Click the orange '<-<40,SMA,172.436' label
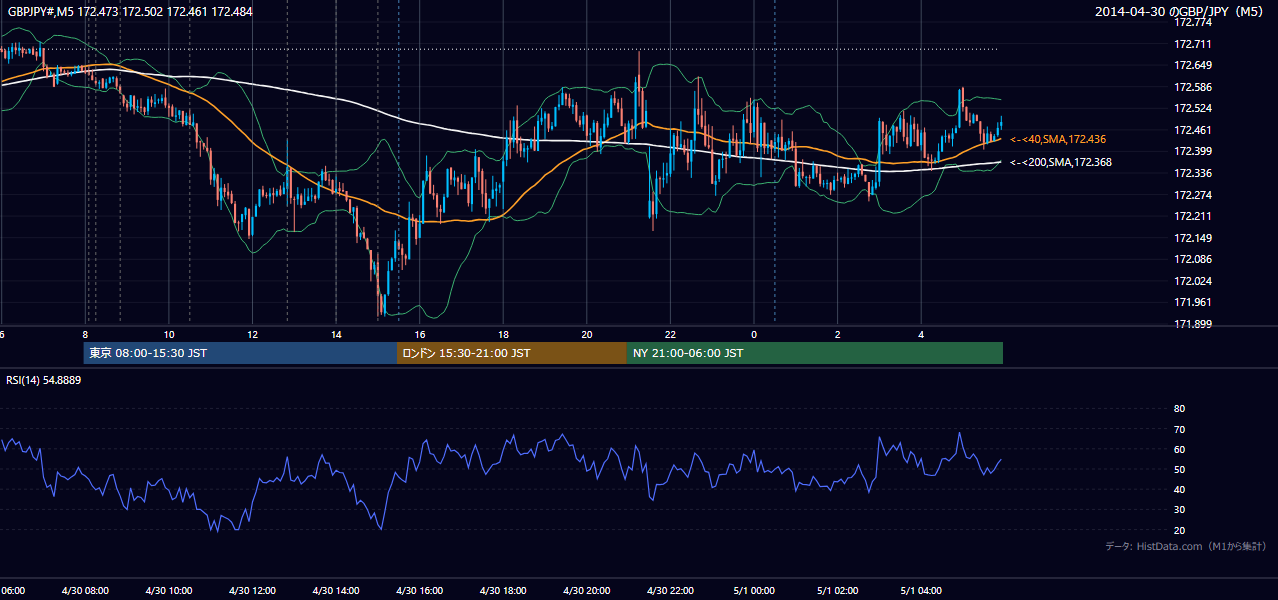The image size is (1278, 600). coord(1058,140)
